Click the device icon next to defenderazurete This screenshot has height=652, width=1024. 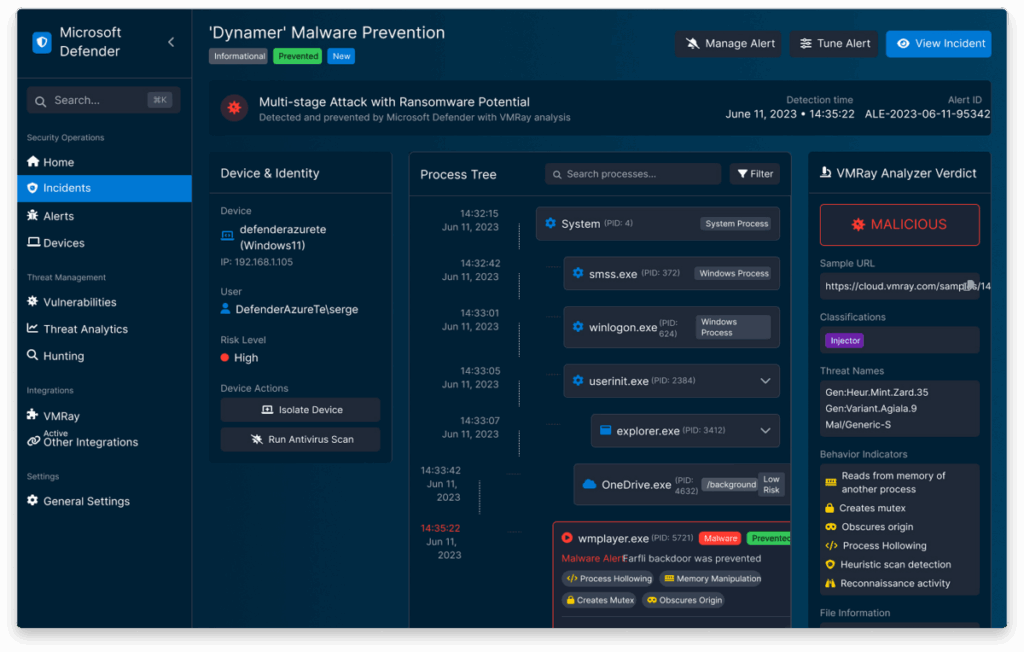tap(227, 236)
